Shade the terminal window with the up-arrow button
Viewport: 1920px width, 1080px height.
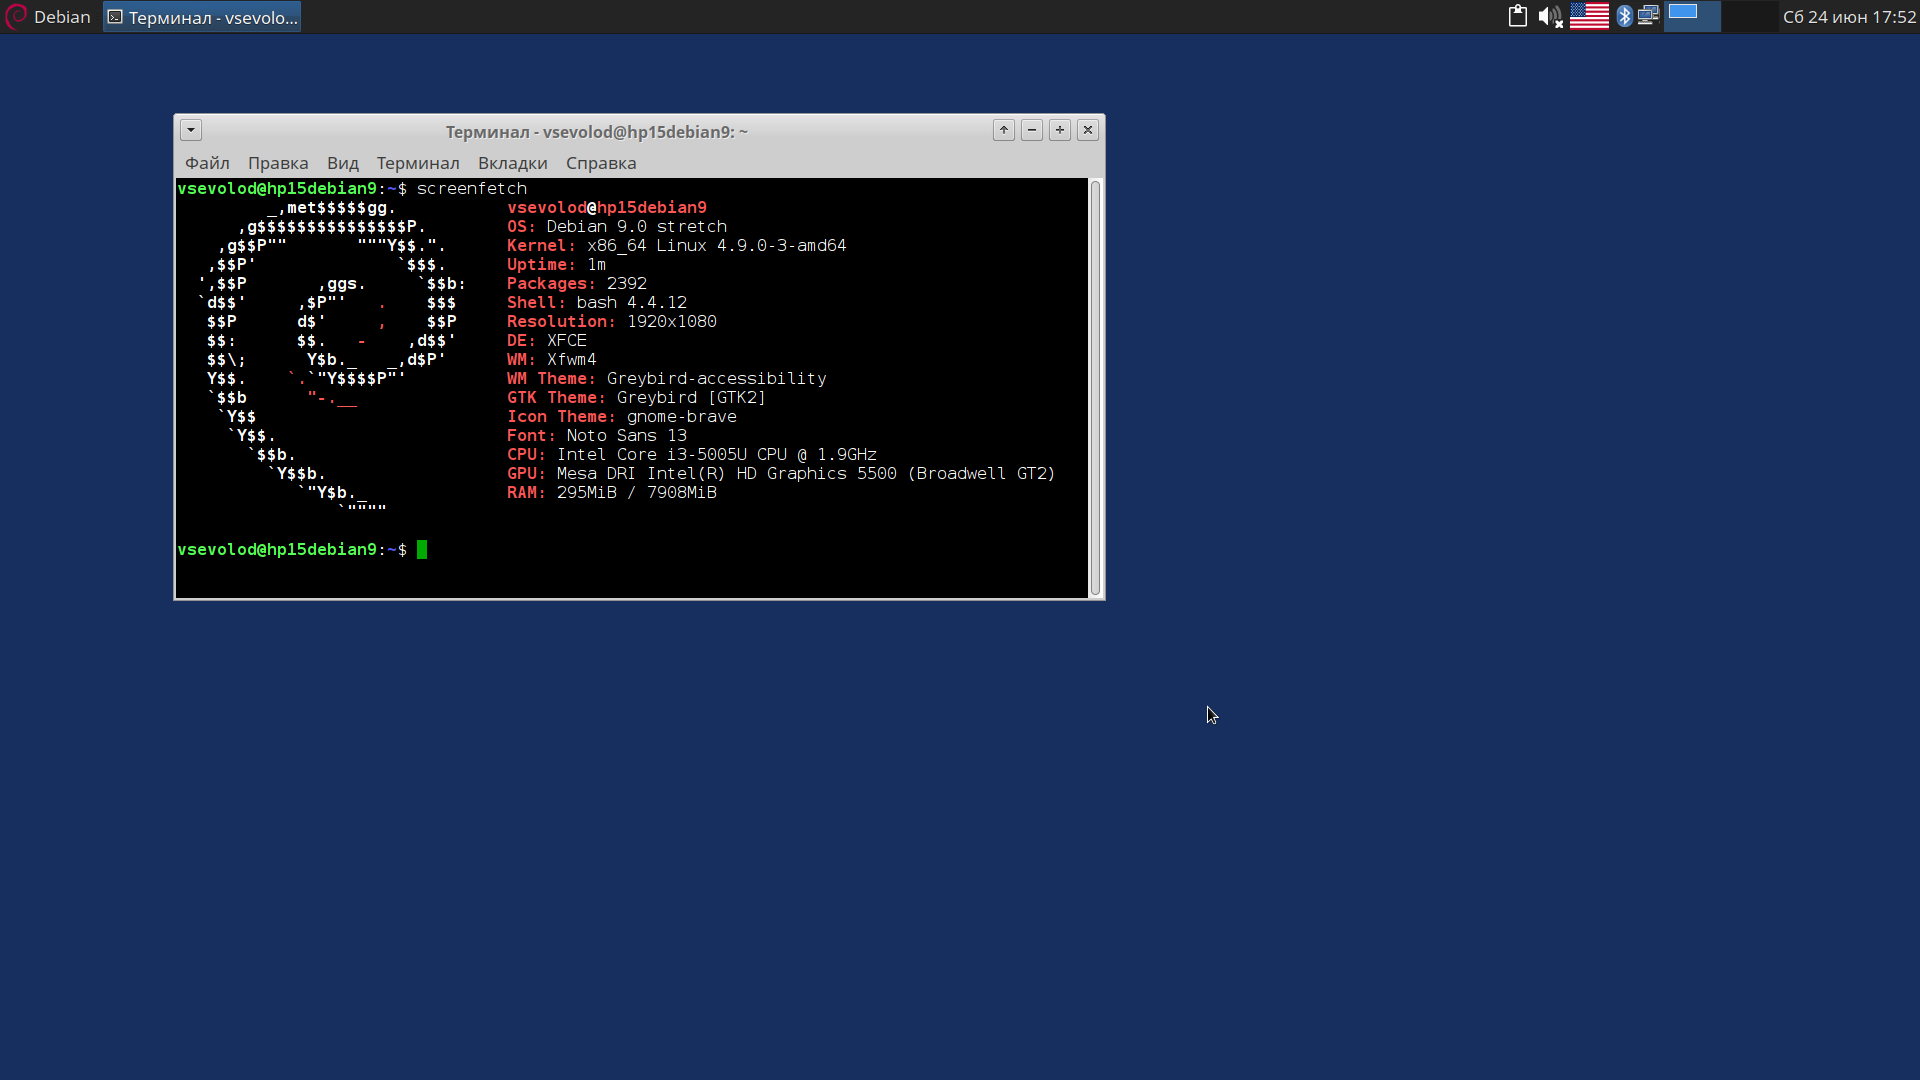pyautogui.click(x=1004, y=130)
